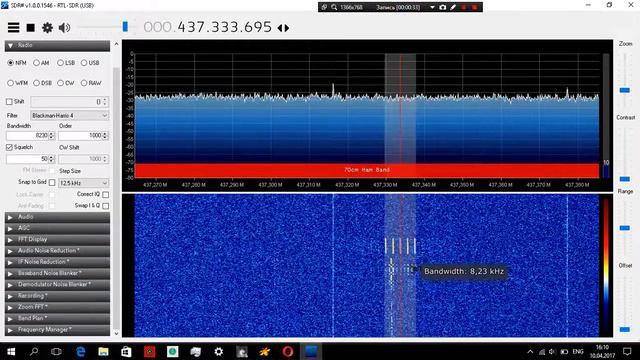This screenshot has width=640, height=360.
Task: Click the recorder toolbar camera screenshot icon
Action: [x=443, y=7]
